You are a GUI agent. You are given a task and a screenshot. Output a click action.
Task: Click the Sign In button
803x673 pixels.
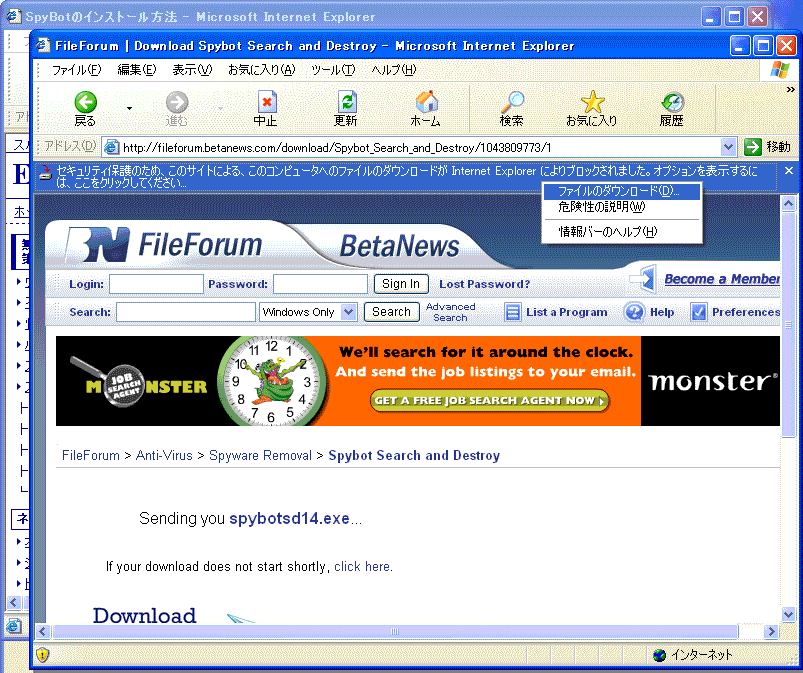pos(401,284)
